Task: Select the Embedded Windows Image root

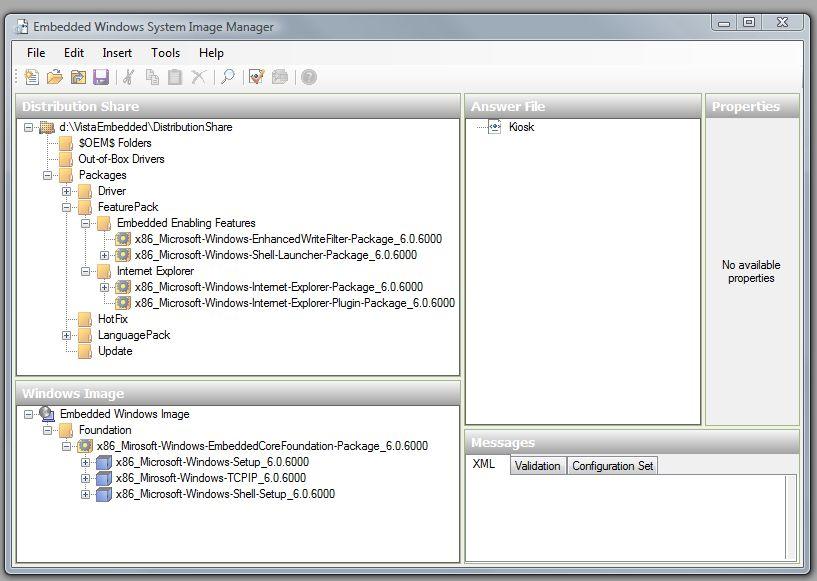Action: point(125,414)
